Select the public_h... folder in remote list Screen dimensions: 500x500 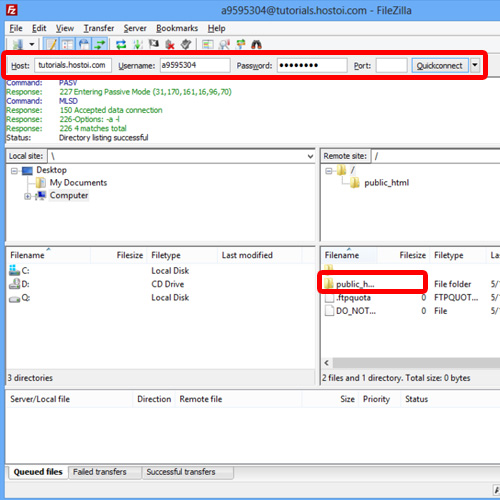point(355,284)
